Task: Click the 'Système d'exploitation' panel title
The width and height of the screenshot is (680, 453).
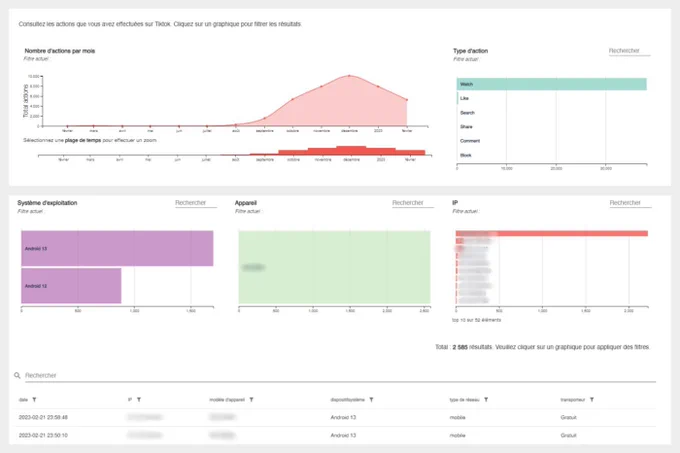Action: 47,203
